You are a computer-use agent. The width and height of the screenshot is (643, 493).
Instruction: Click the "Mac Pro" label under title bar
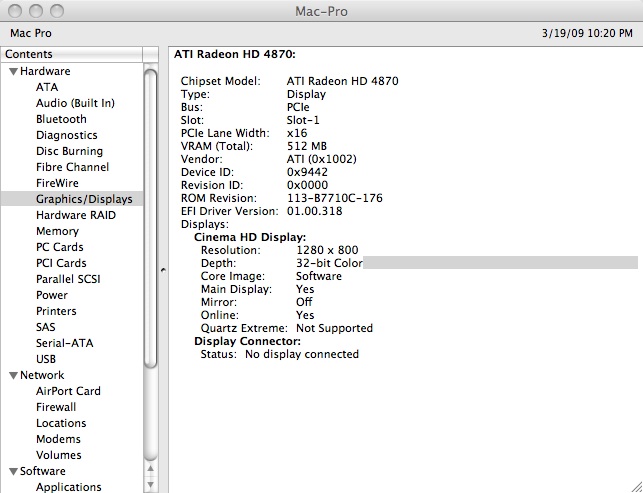point(31,33)
